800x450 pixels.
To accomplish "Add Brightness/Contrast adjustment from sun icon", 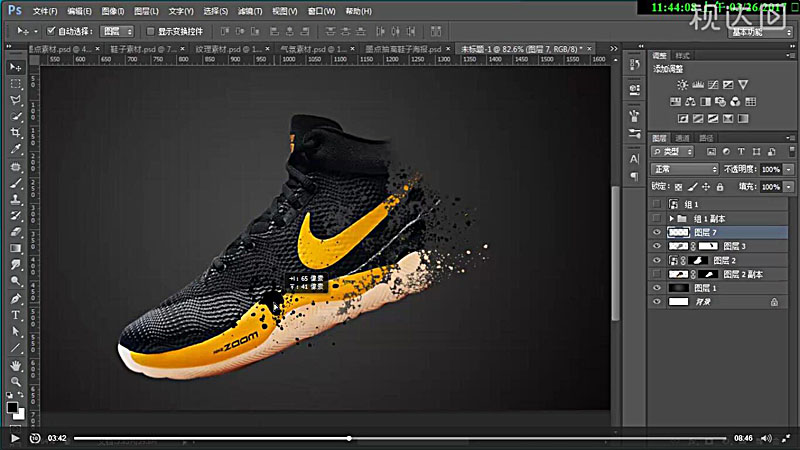I will (x=682, y=85).
